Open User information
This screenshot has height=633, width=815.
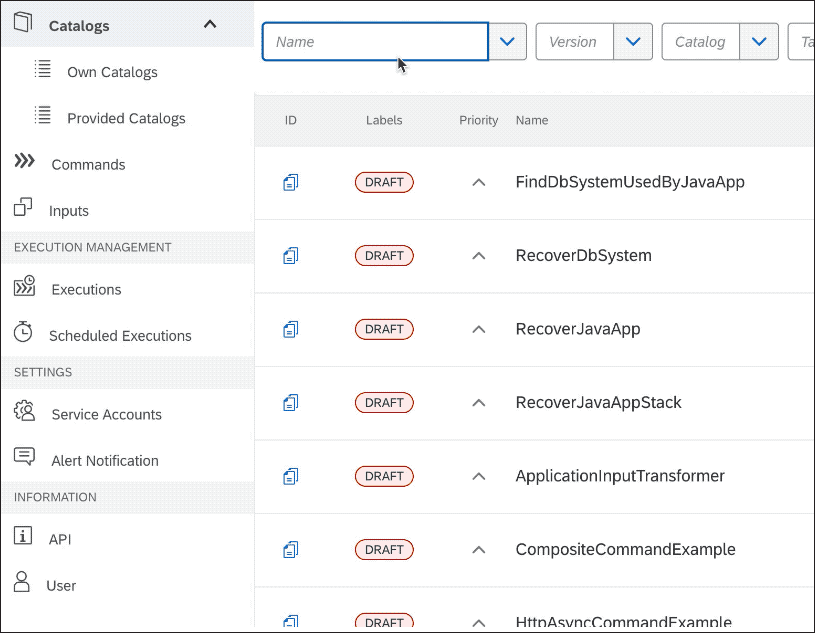(x=61, y=586)
